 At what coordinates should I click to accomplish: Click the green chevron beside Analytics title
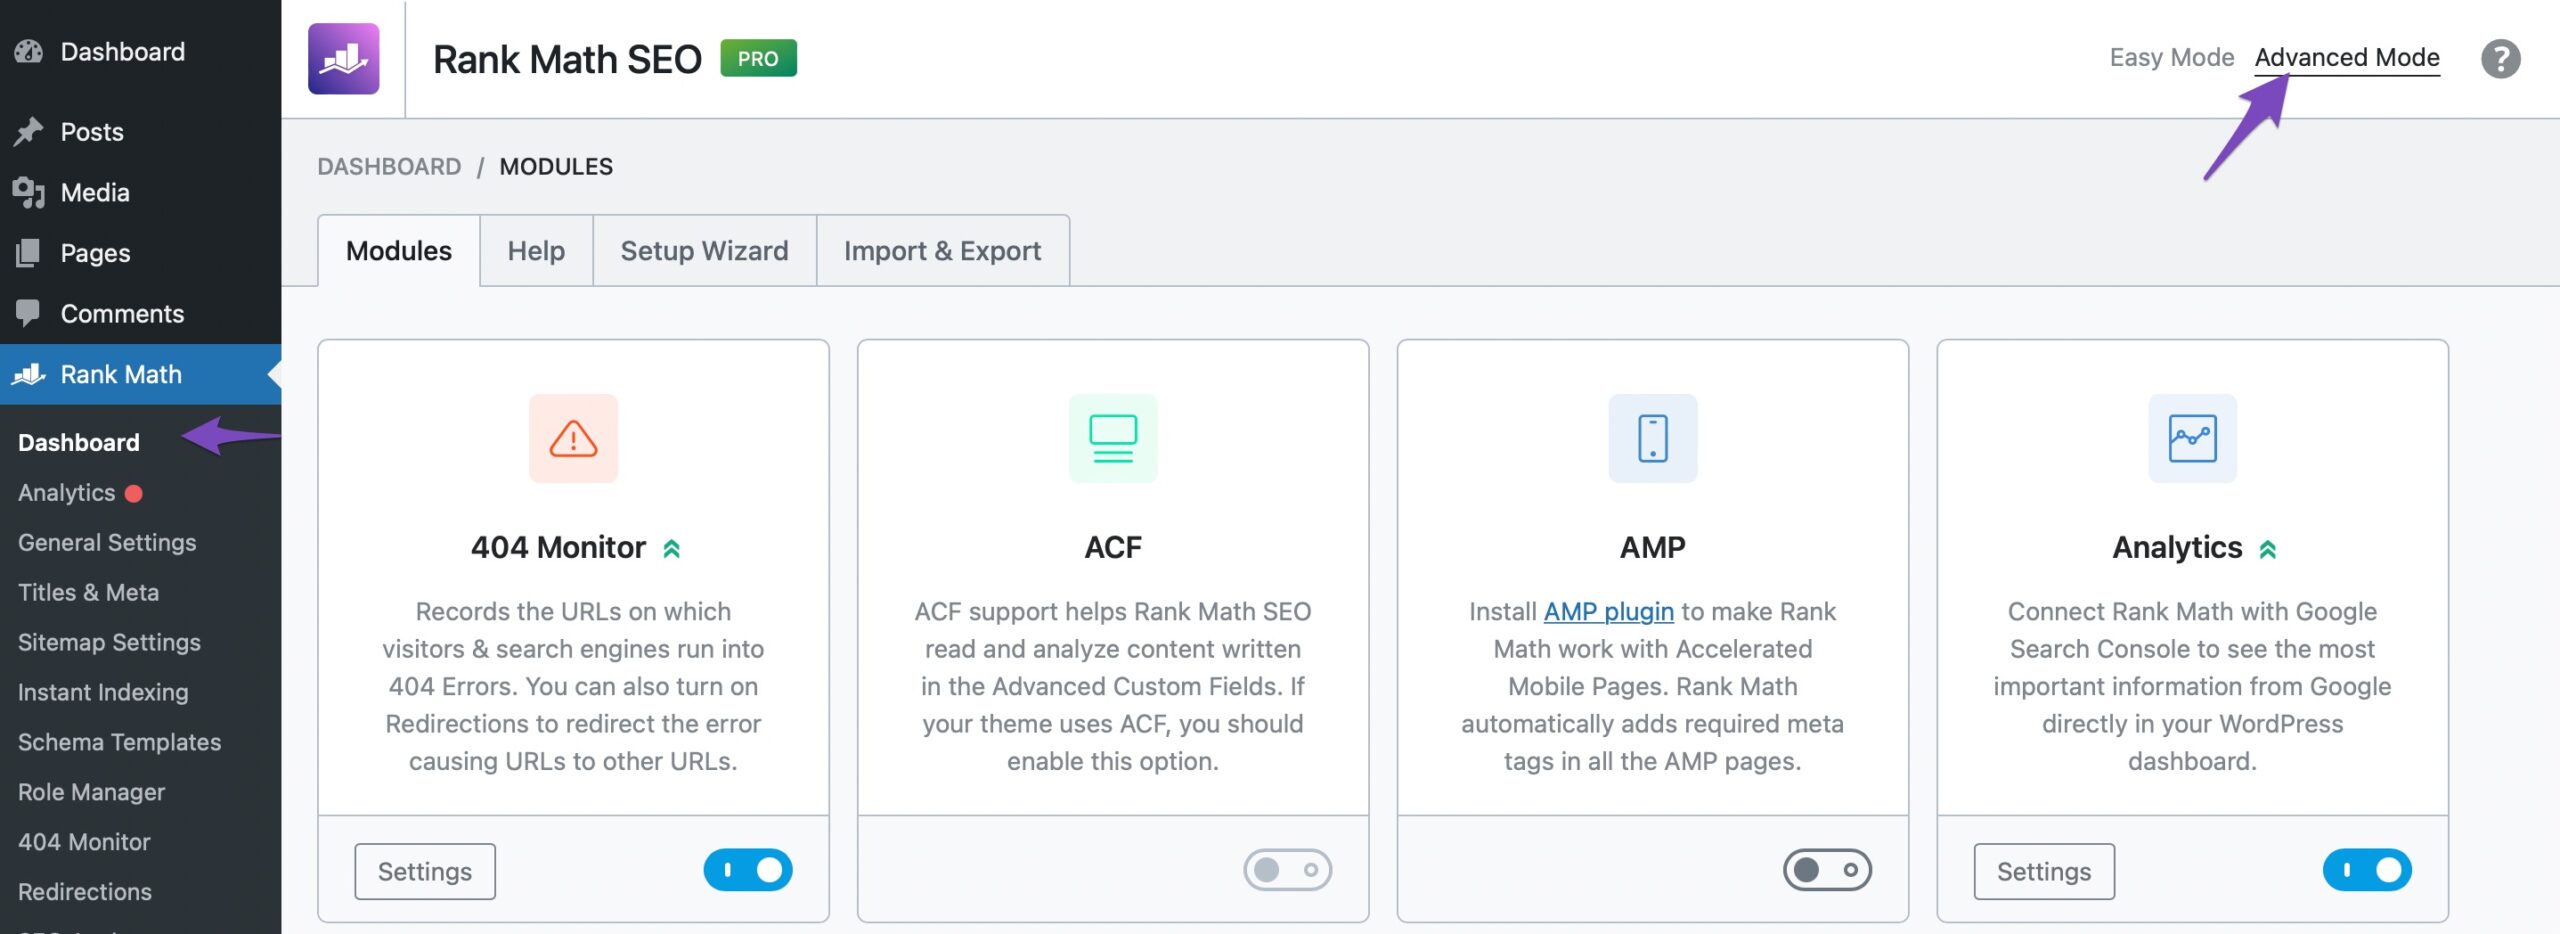tap(2268, 549)
